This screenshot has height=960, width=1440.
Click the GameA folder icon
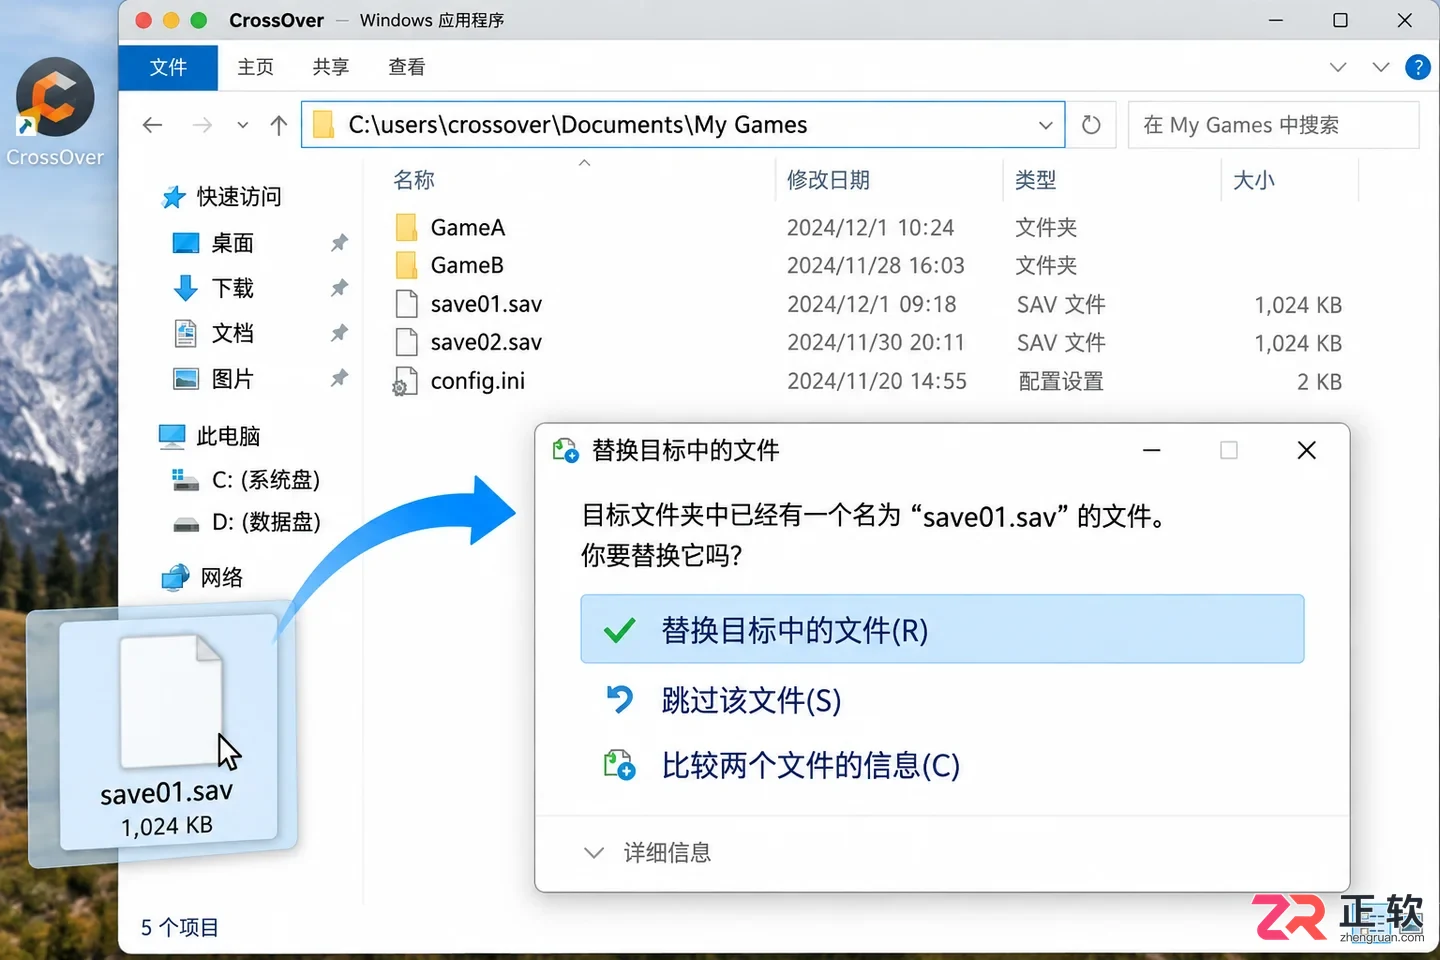406,228
